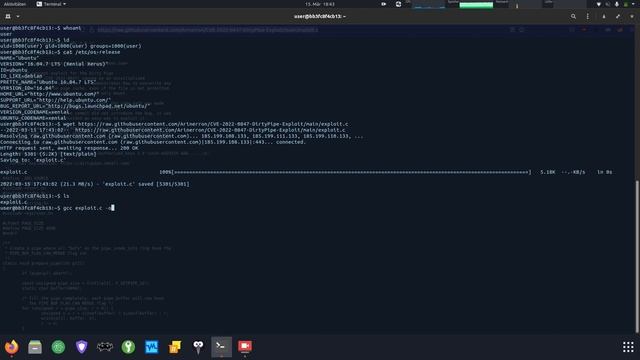
Task: Open the file archive manager in the dock
Action: coord(35,347)
